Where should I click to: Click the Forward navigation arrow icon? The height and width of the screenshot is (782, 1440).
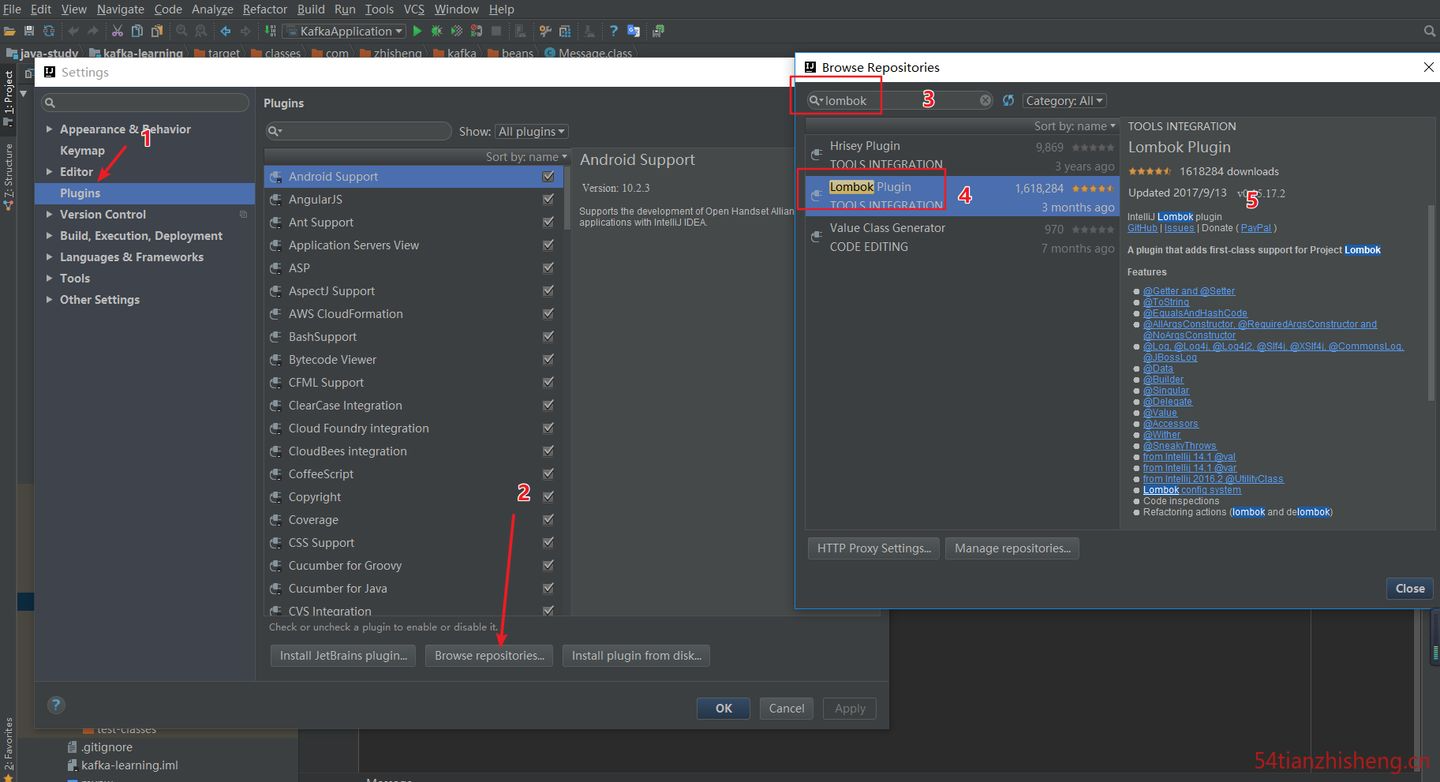click(245, 31)
